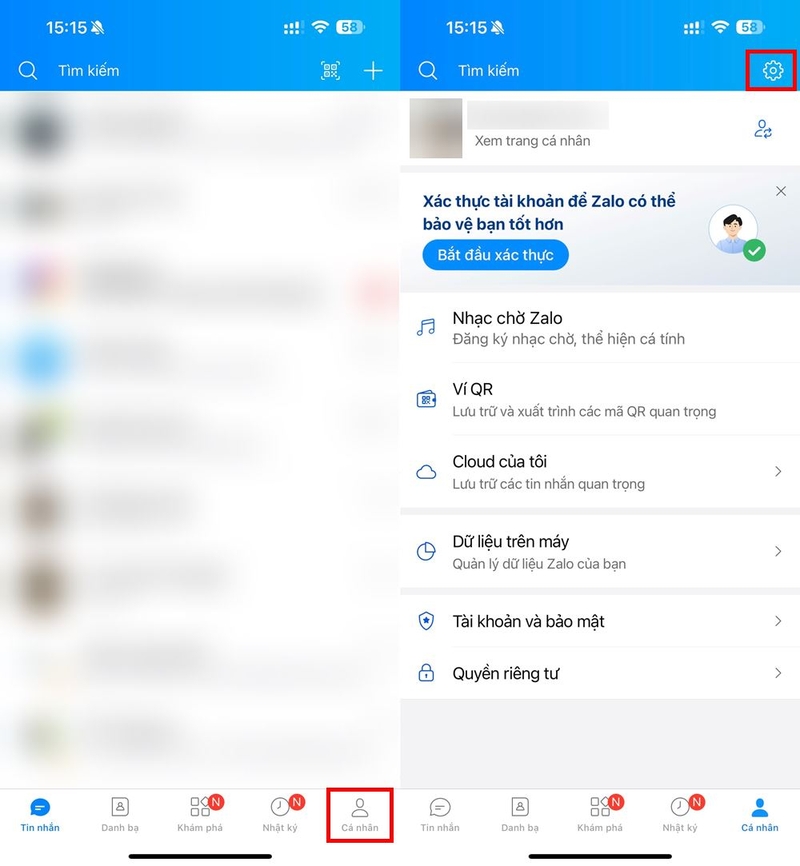800x866 pixels.
Task: Select Khám phá tab on right screen
Action: pos(600,815)
